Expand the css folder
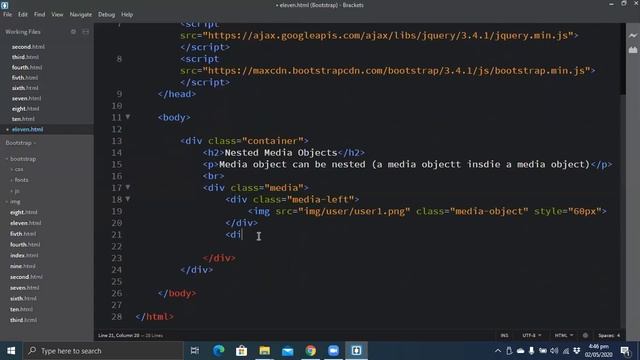The height and width of the screenshot is (360, 640). pos(12,169)
